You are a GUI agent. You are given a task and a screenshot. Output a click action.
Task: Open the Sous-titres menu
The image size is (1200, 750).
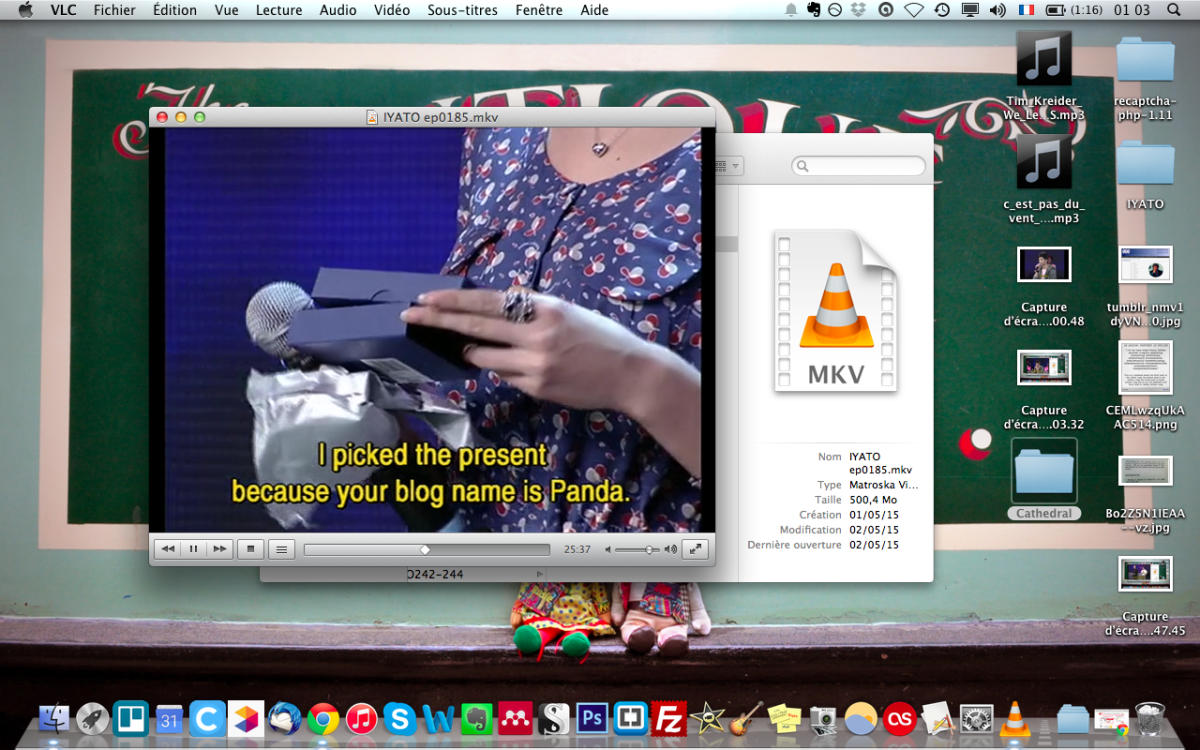462,10
